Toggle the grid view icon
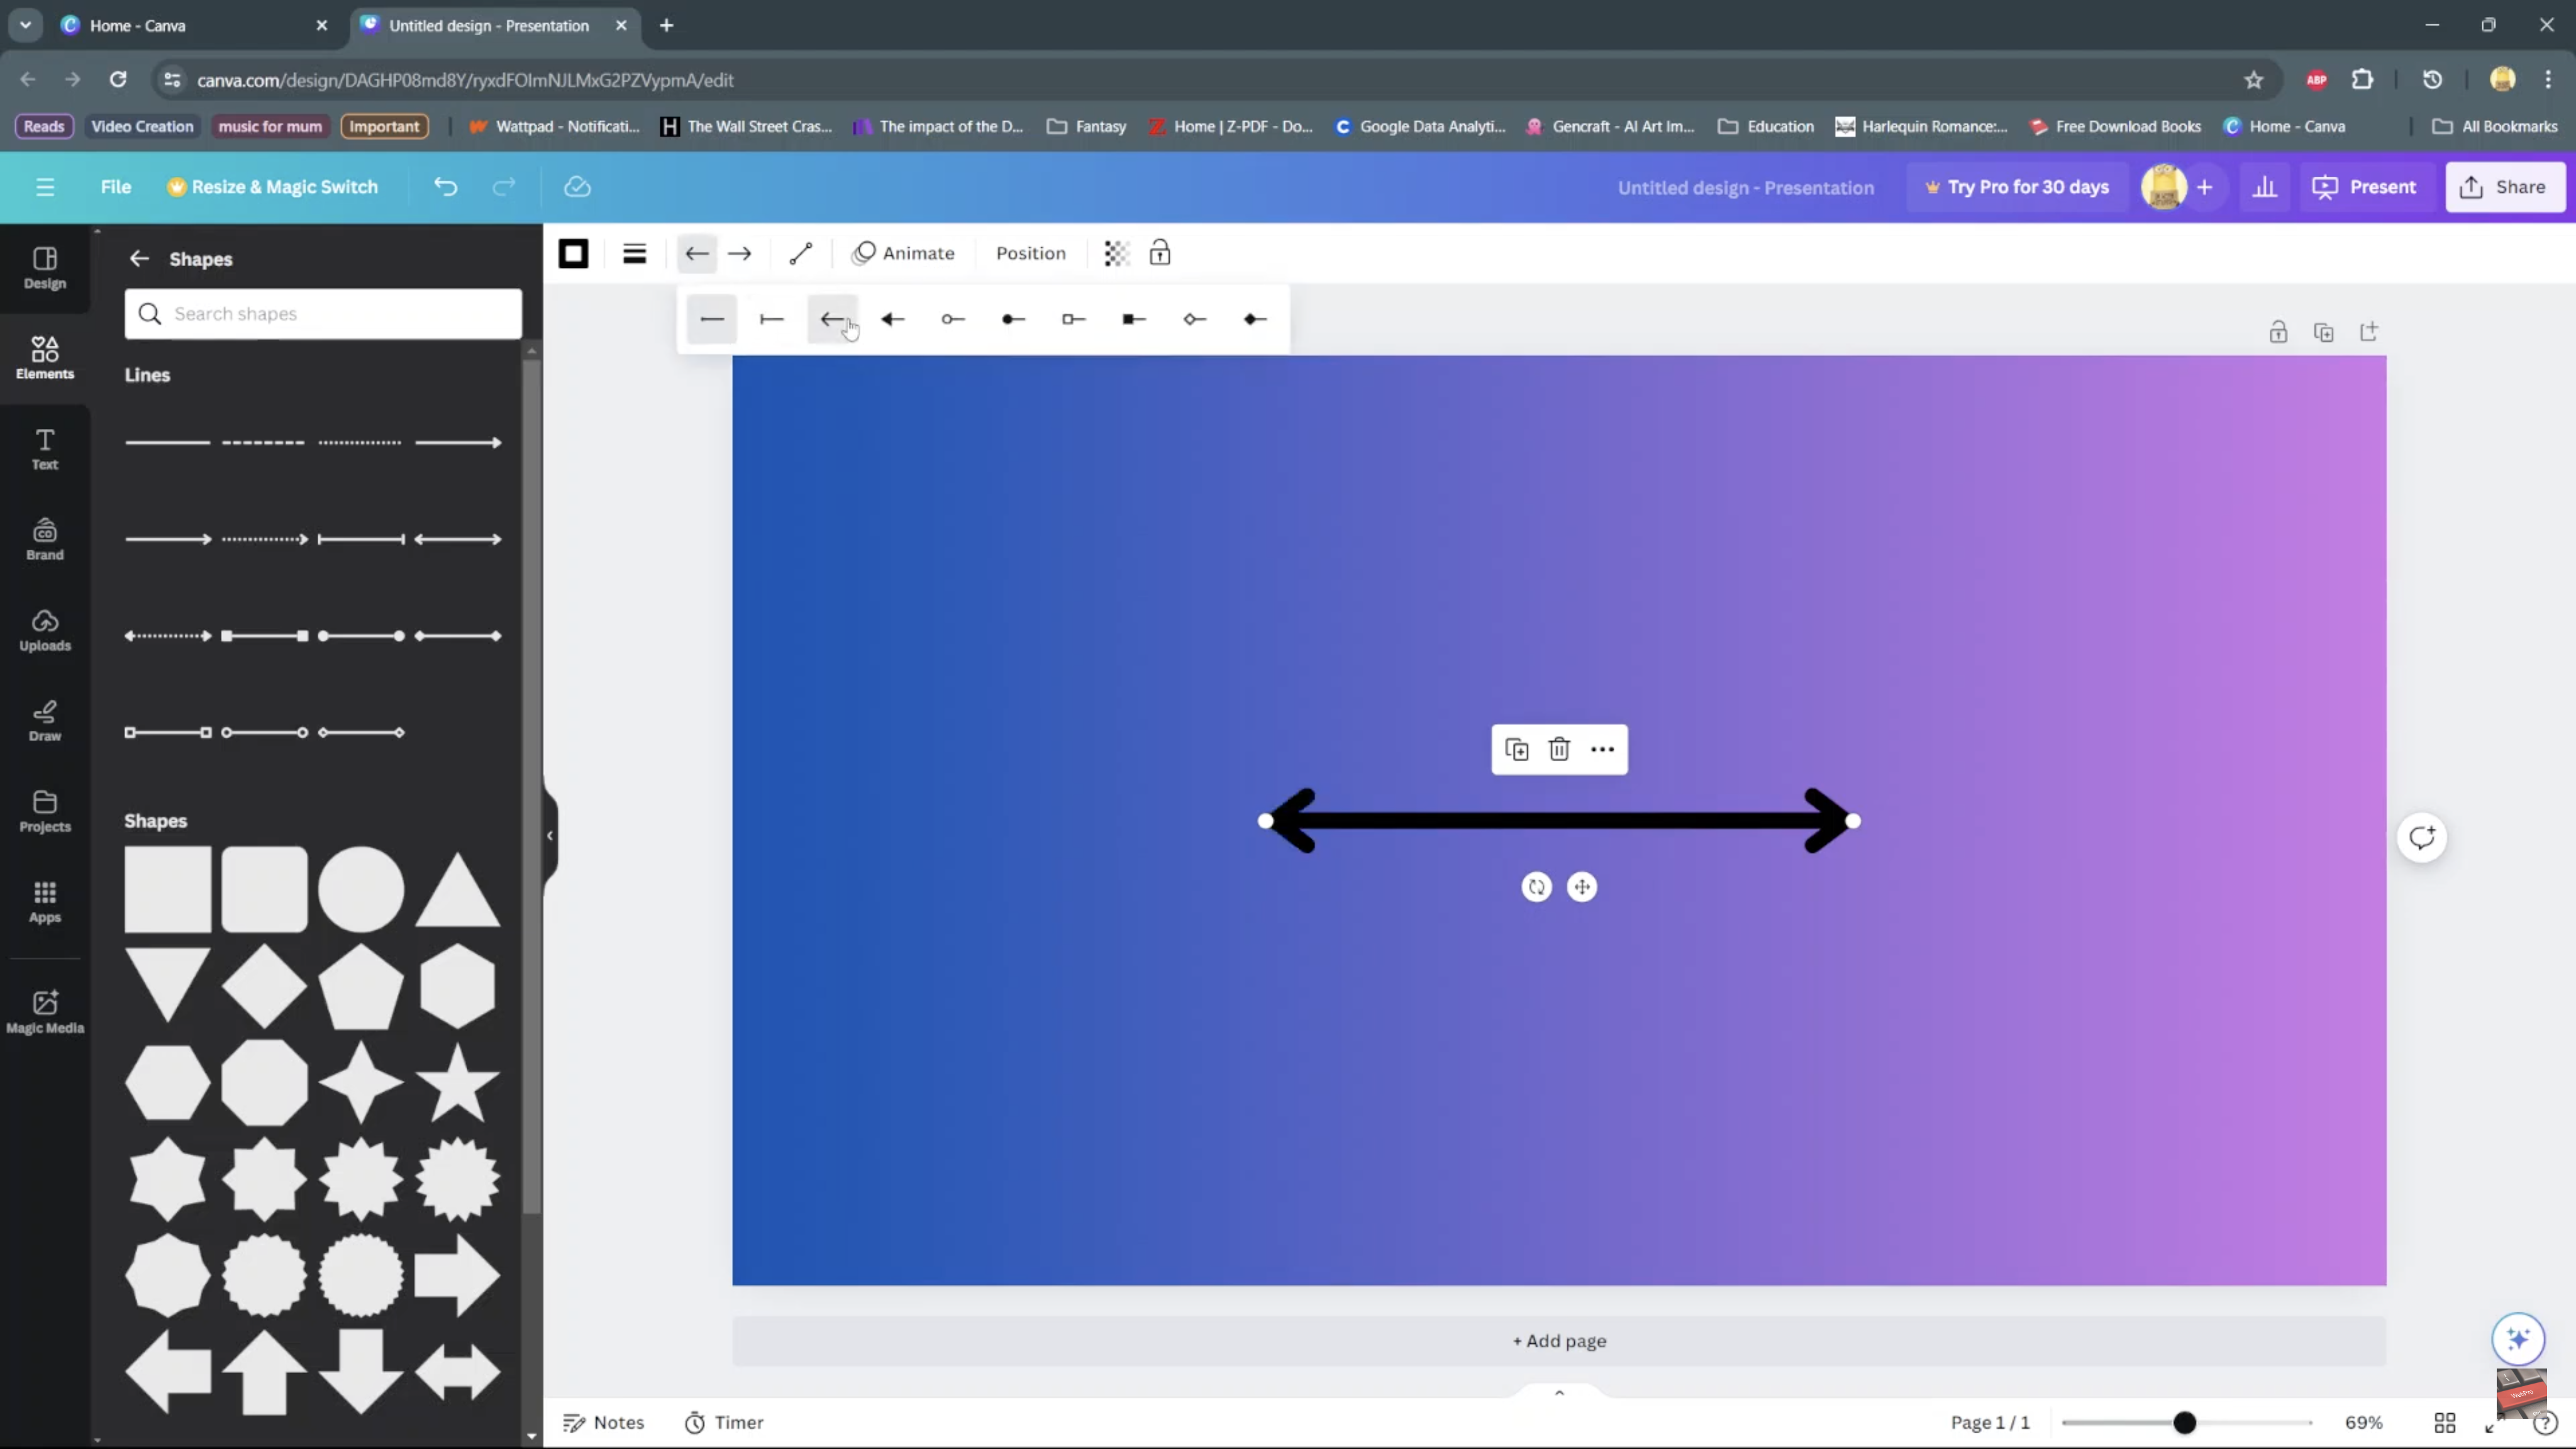Viewport: 2576px width, 1449px height. (x=2445, y=1423)
